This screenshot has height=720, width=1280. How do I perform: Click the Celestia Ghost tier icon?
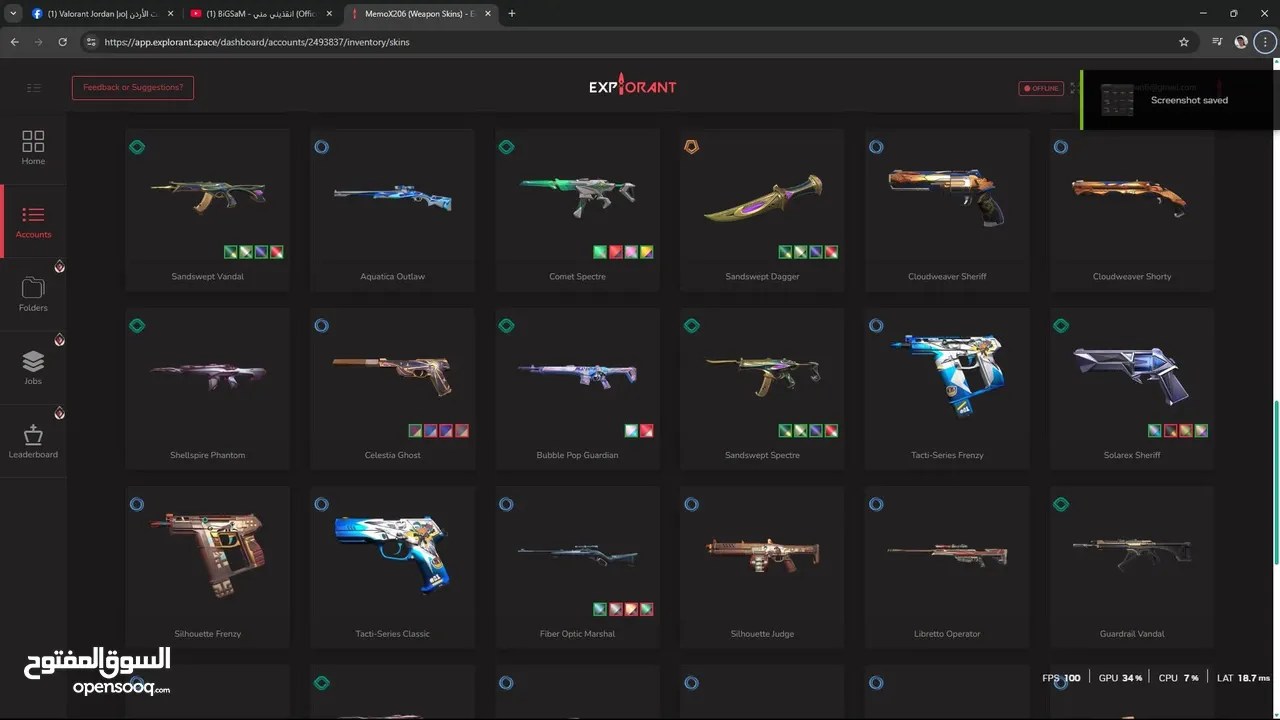(x=321, y=326)
